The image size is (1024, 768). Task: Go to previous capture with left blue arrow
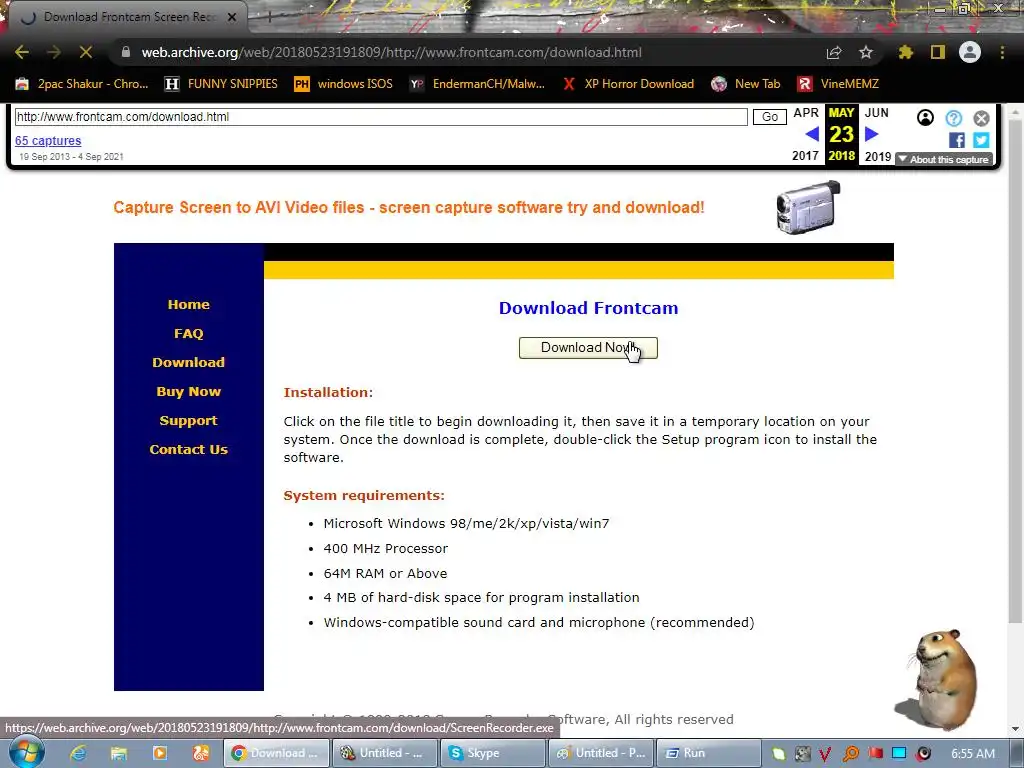(812, 135)
